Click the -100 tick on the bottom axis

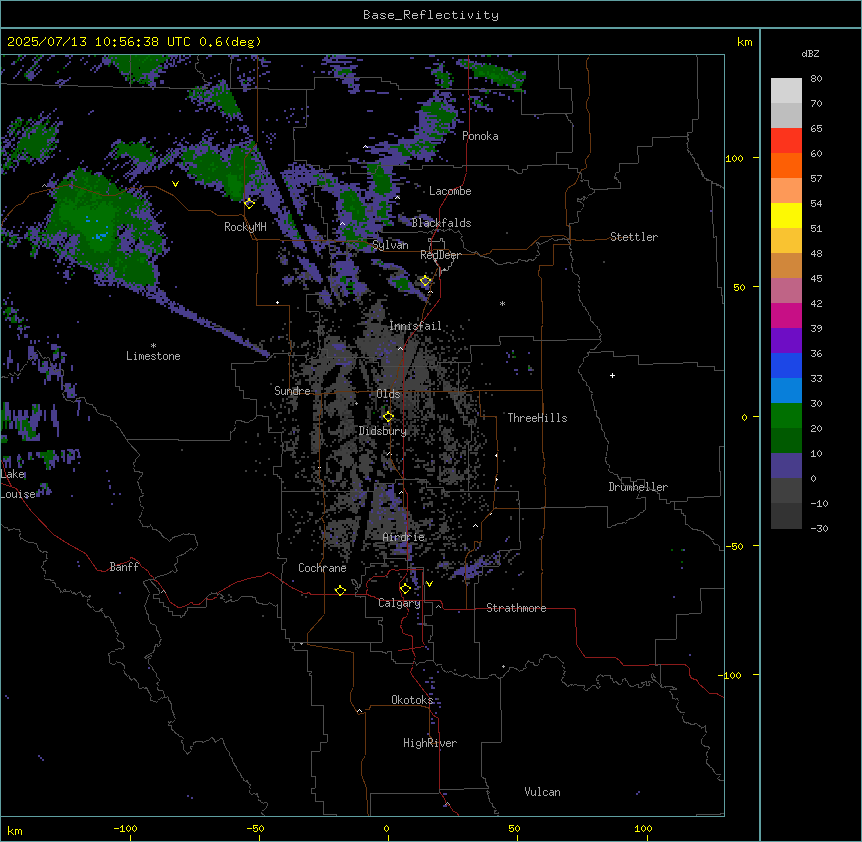(x=125, y=828)
